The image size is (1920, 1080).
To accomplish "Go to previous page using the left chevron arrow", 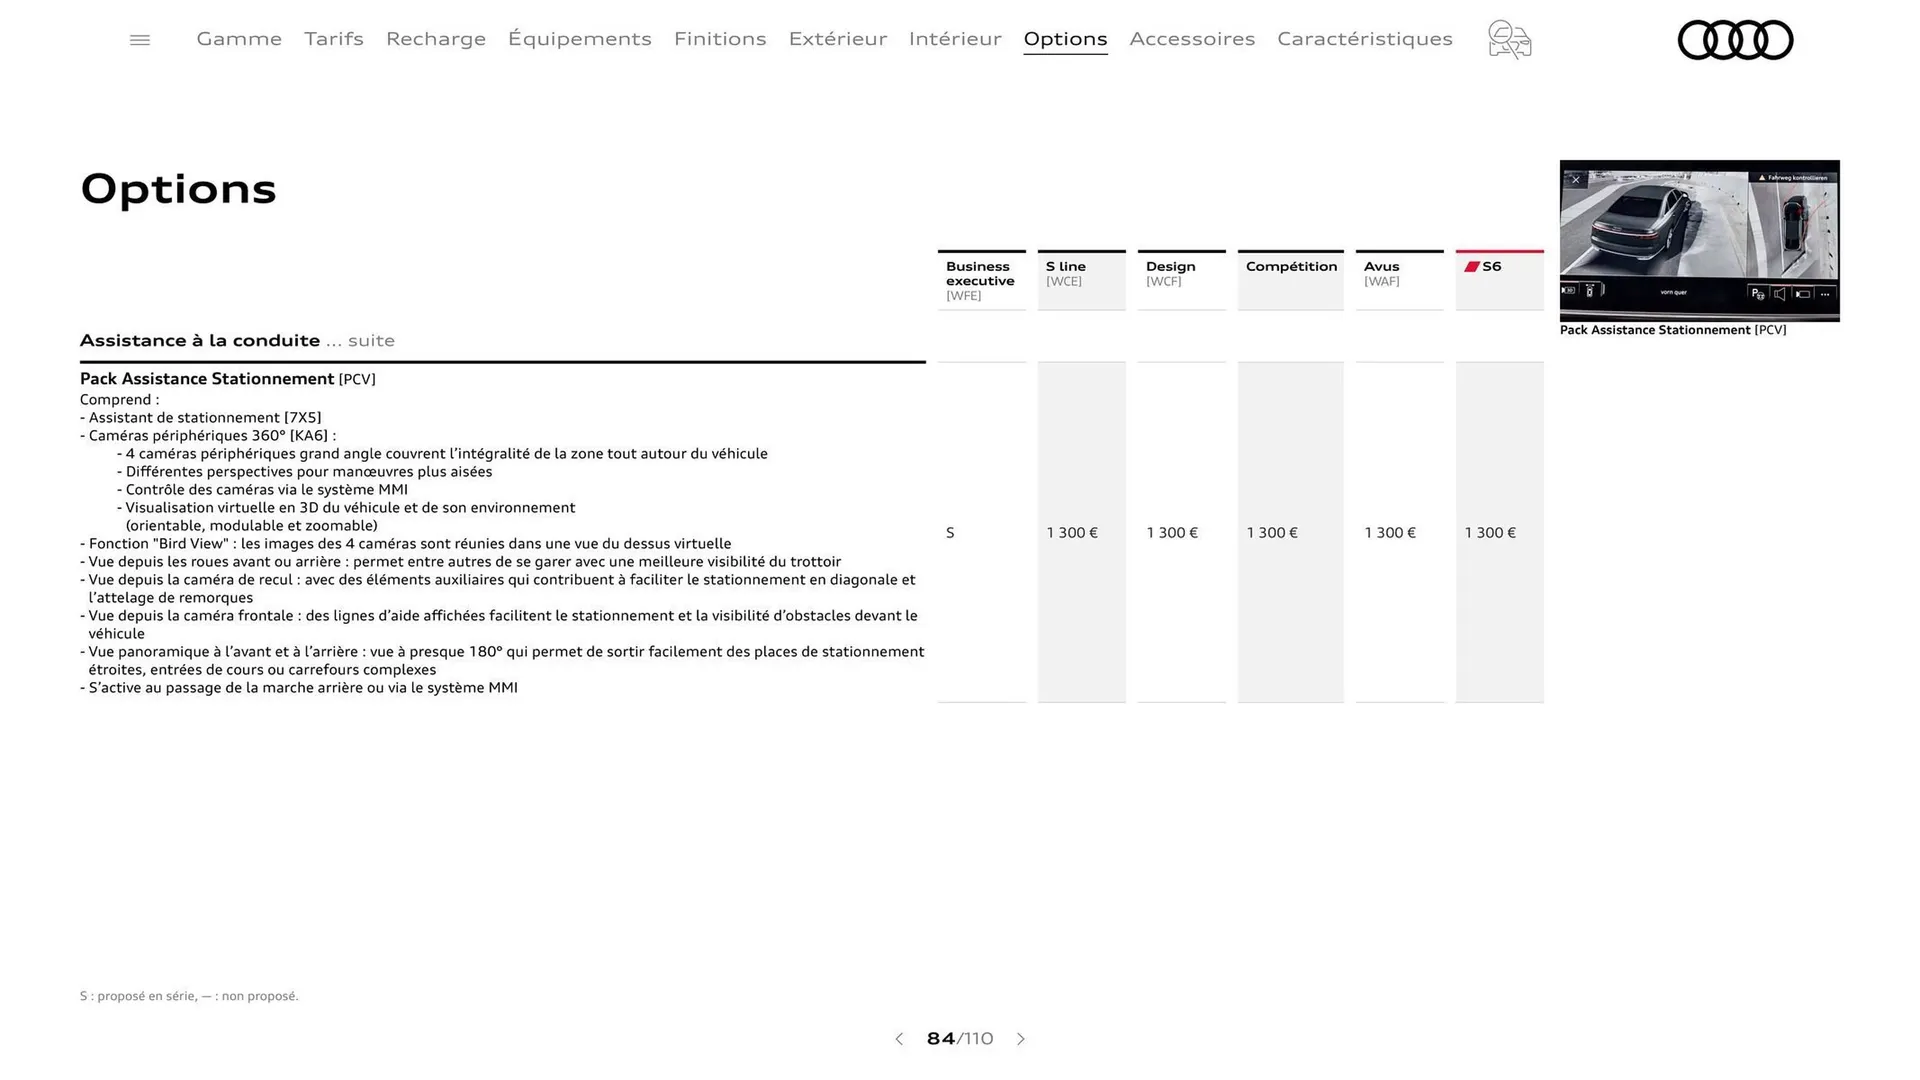I will (898, 1039).
